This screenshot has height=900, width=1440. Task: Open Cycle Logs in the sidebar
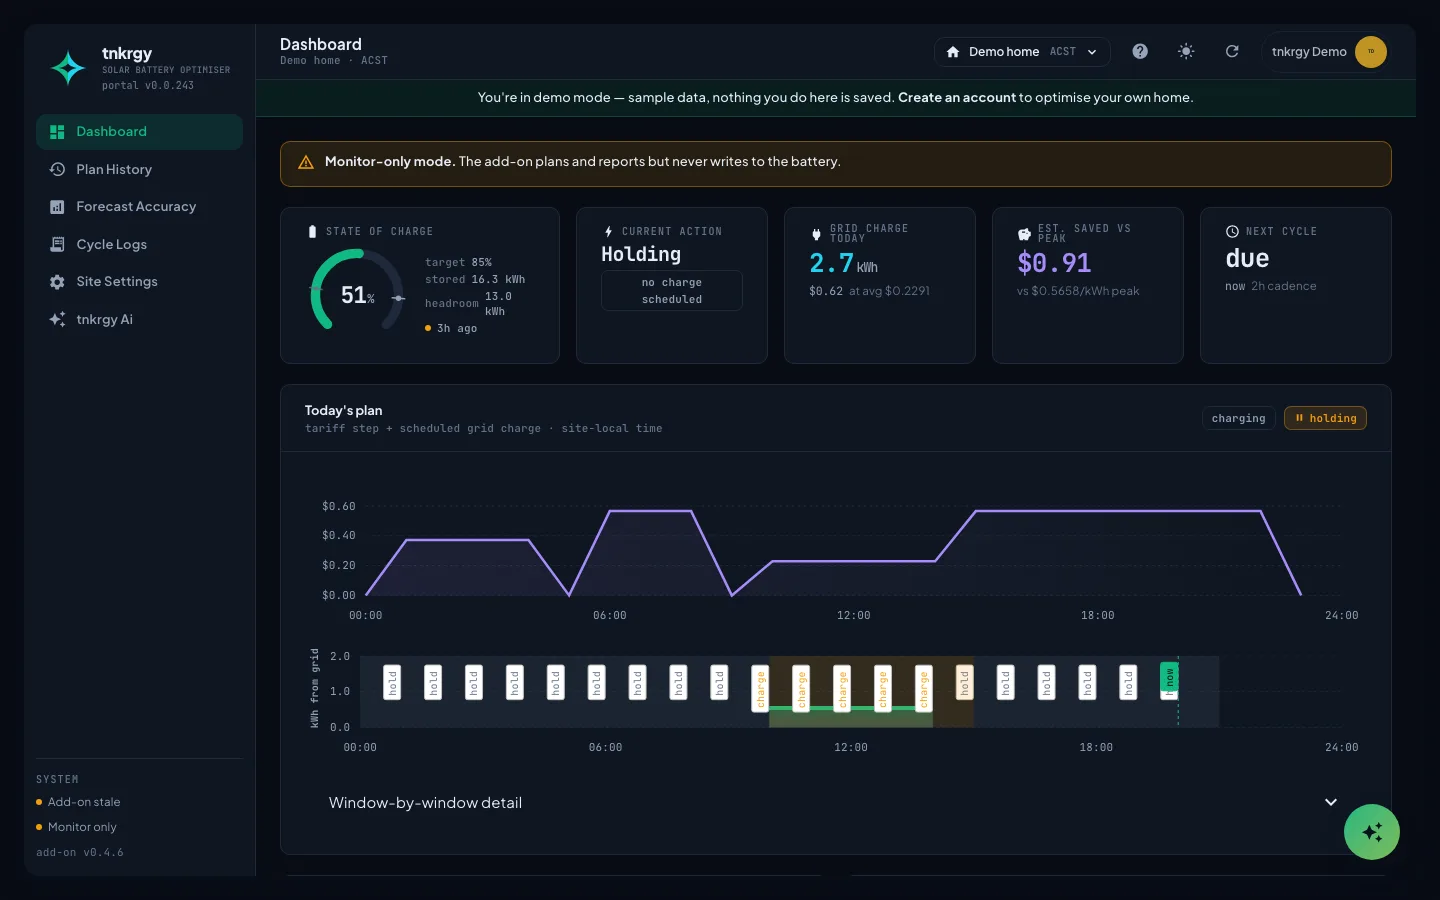tap(139, 245)
